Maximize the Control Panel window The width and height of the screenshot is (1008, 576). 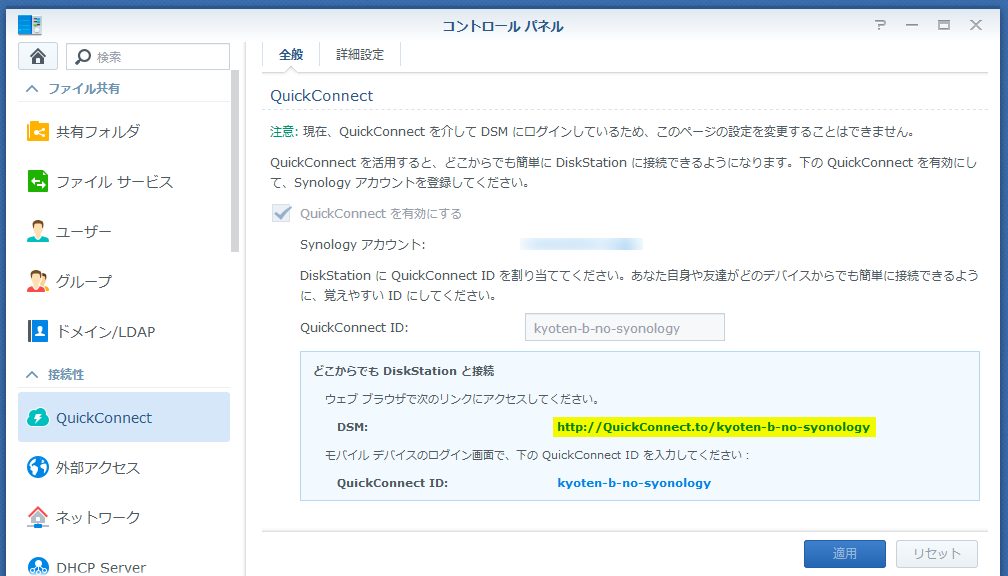pos(944,25)
